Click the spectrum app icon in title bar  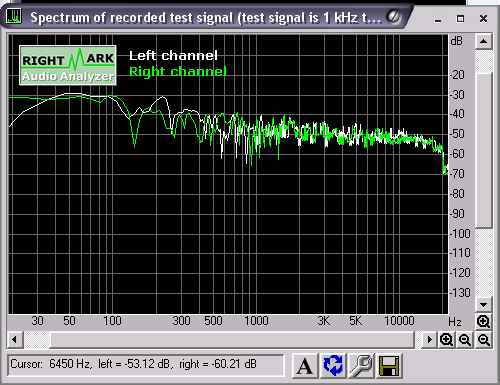tap(13, 16)
